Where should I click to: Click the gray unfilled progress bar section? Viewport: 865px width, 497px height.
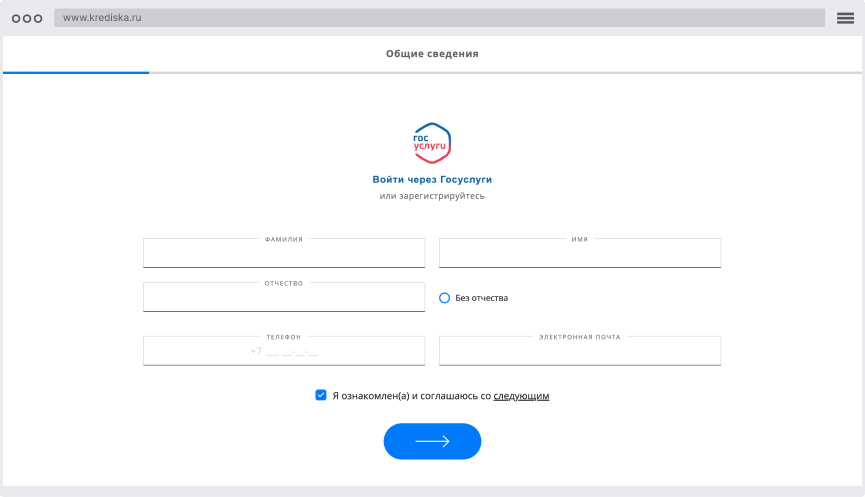(x=500, y=73)
